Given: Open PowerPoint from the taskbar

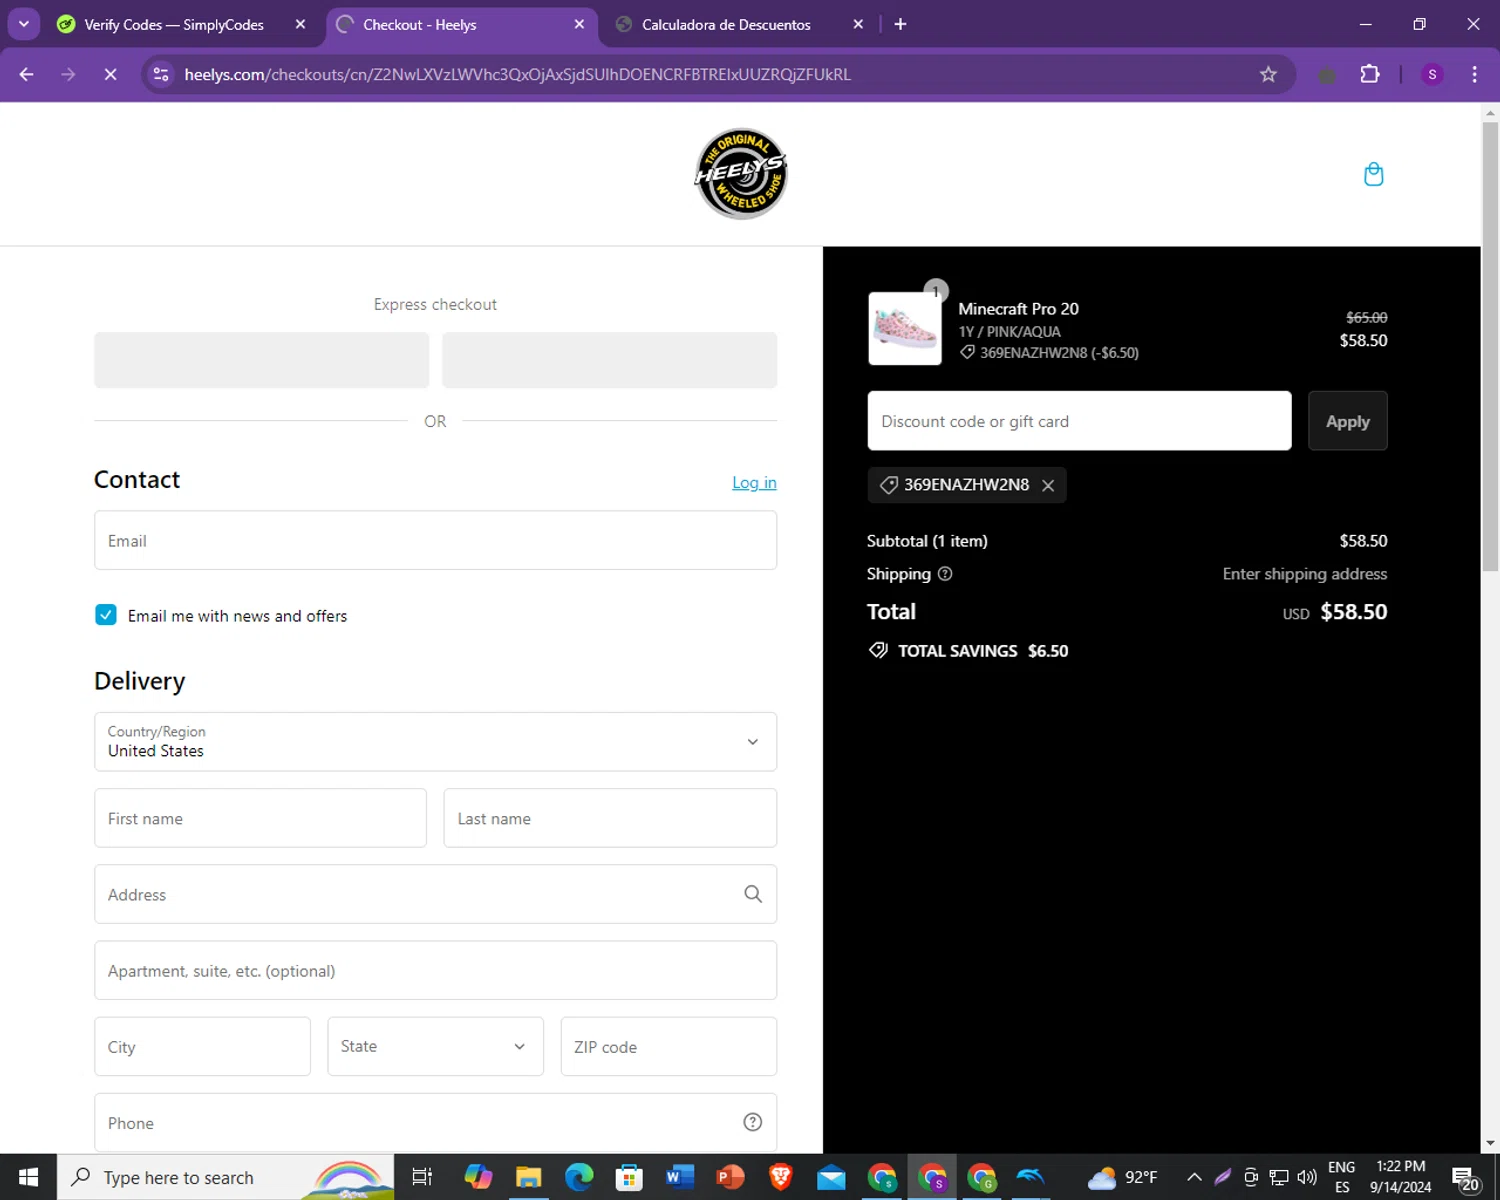Looking at the screenshot, I should (x=730, y=1177).
